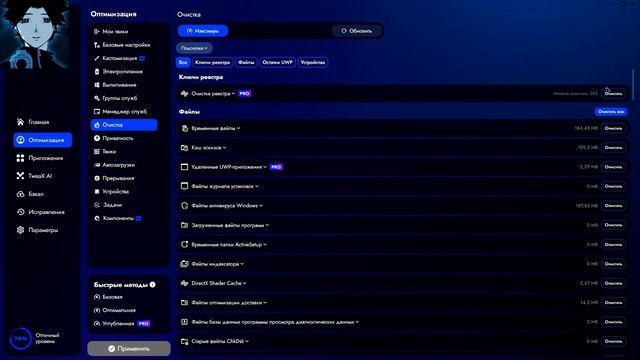Click the Компоненты icon
Image resolution: width=640 pixels, height=360 pixels.
point(97,218)
